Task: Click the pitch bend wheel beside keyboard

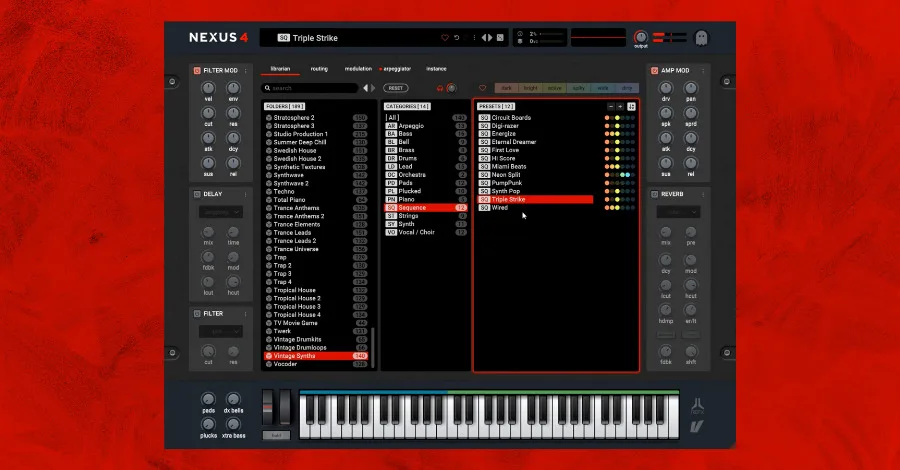Action: [x=267, y=408]
